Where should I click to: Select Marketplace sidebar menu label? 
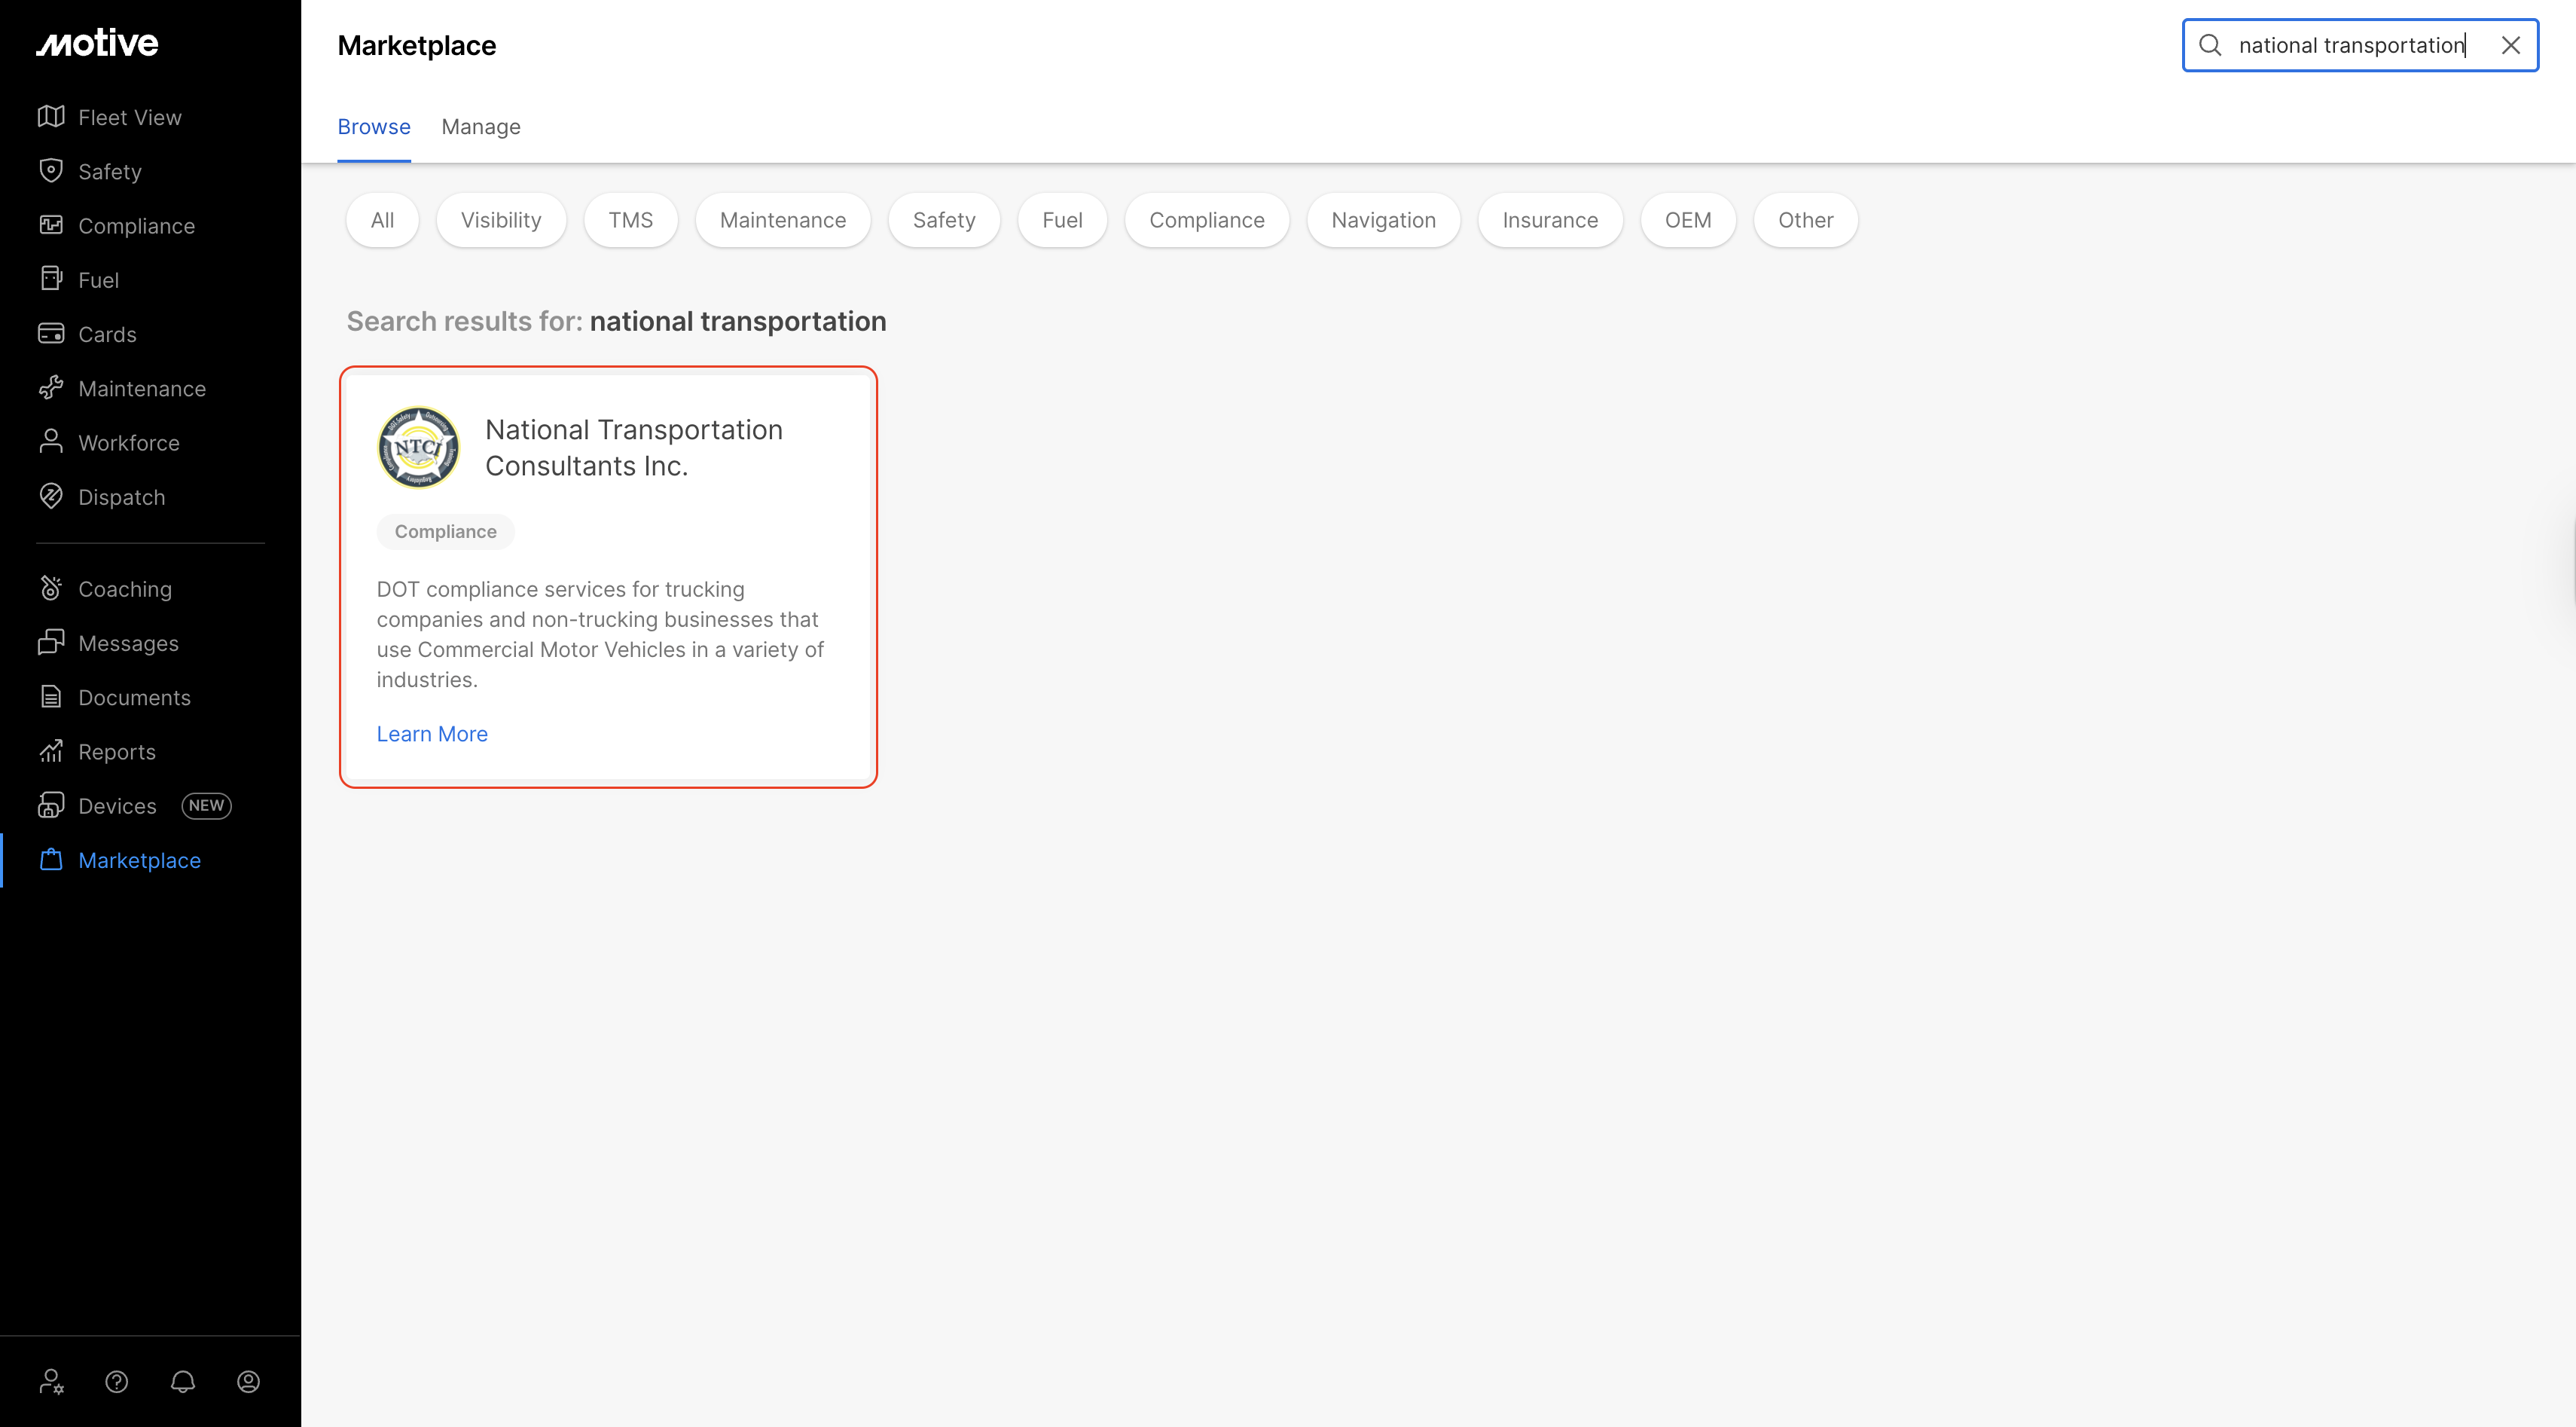pyautogui.click(x=140, y=860)
